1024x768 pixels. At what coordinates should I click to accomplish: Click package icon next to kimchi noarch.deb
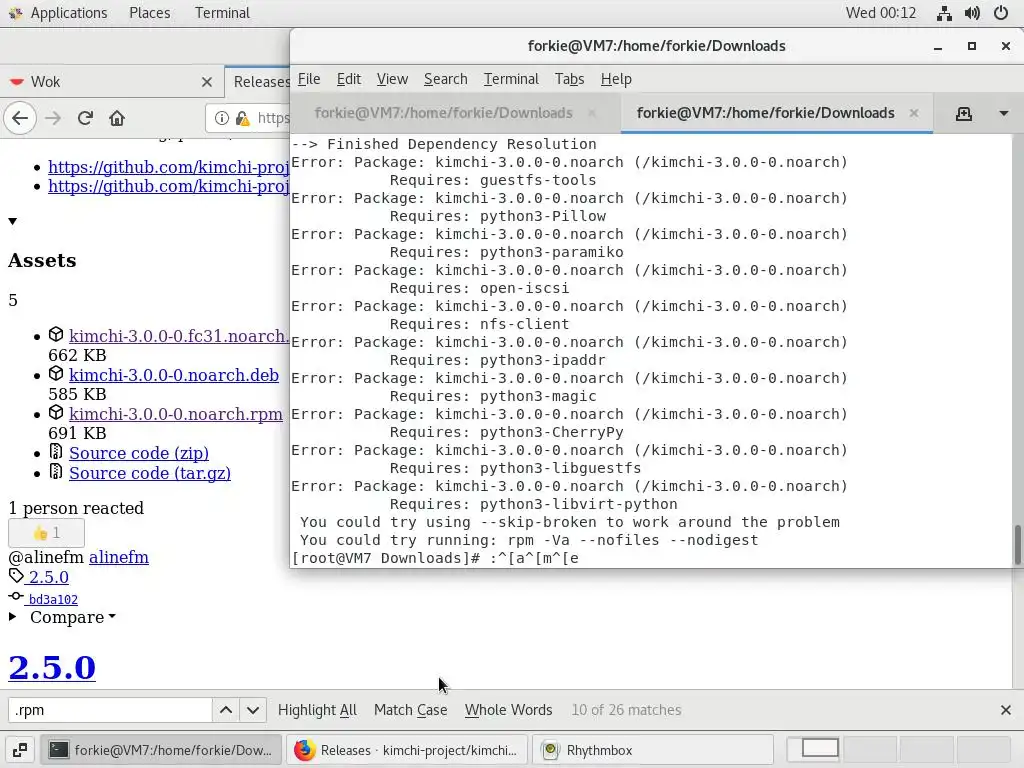point(56,374)
